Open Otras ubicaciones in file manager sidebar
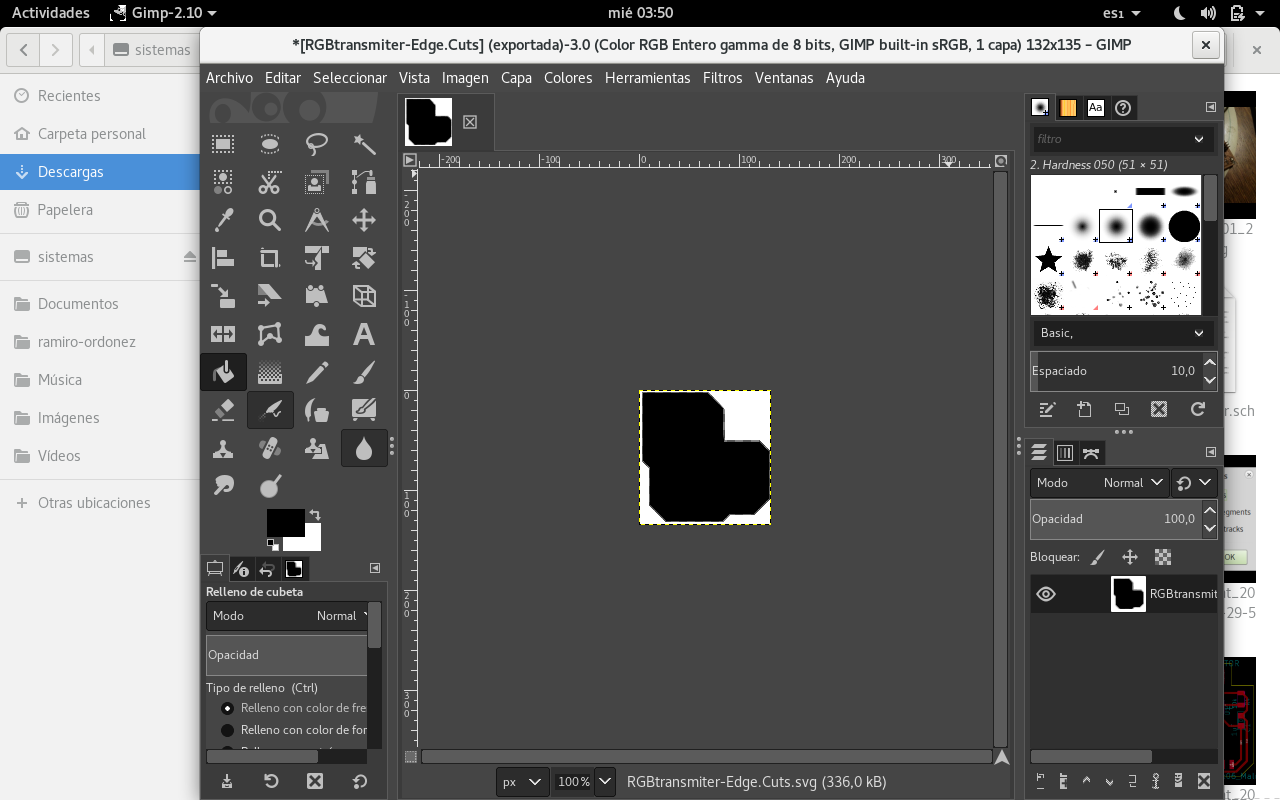Image resolution: width=1280 pixels, height=800 pixels. [100, 503]
